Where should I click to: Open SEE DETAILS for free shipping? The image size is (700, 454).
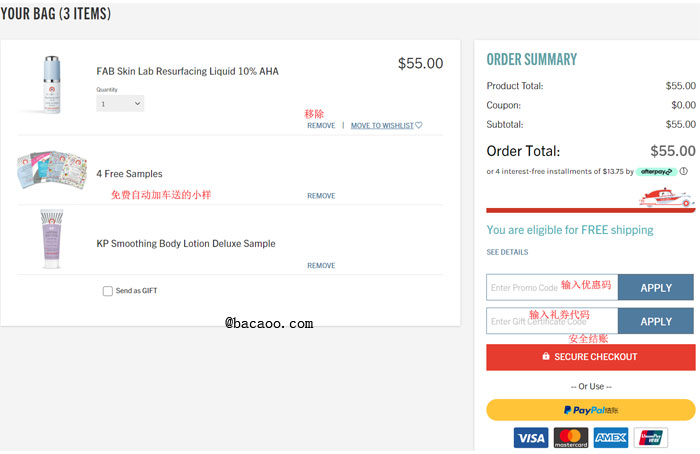coord(507,252)
